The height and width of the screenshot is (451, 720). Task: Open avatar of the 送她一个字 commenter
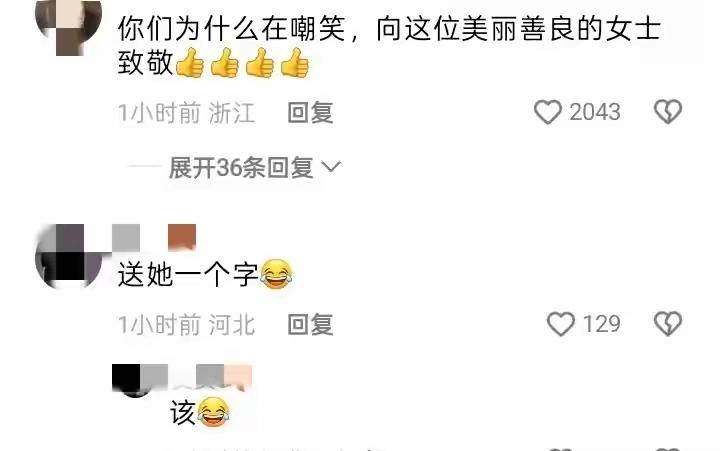[x=69, y=256]
